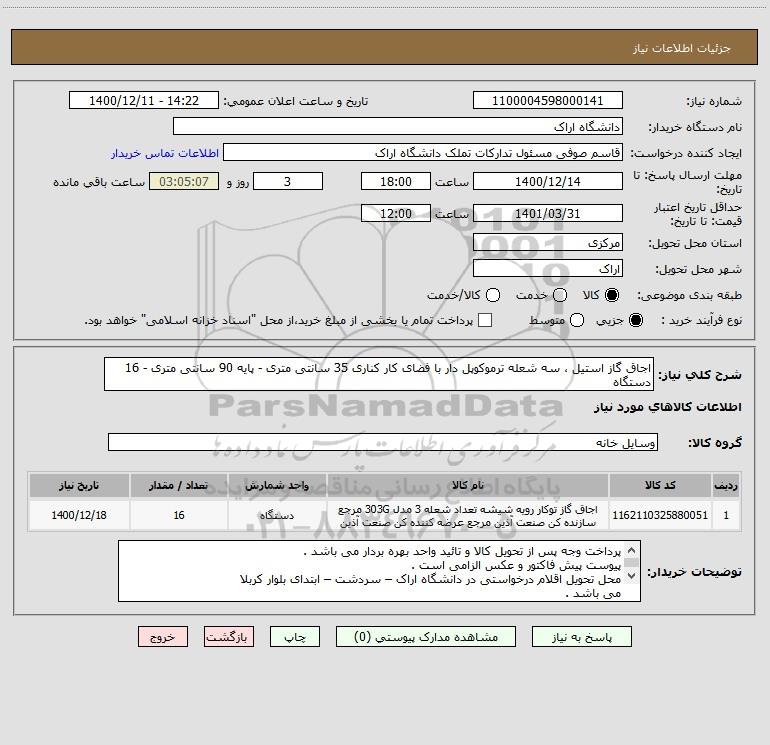Click the ردیف column header
Image resolution: width=770 pixels, height=745 pixels.
tap(726, 485)
